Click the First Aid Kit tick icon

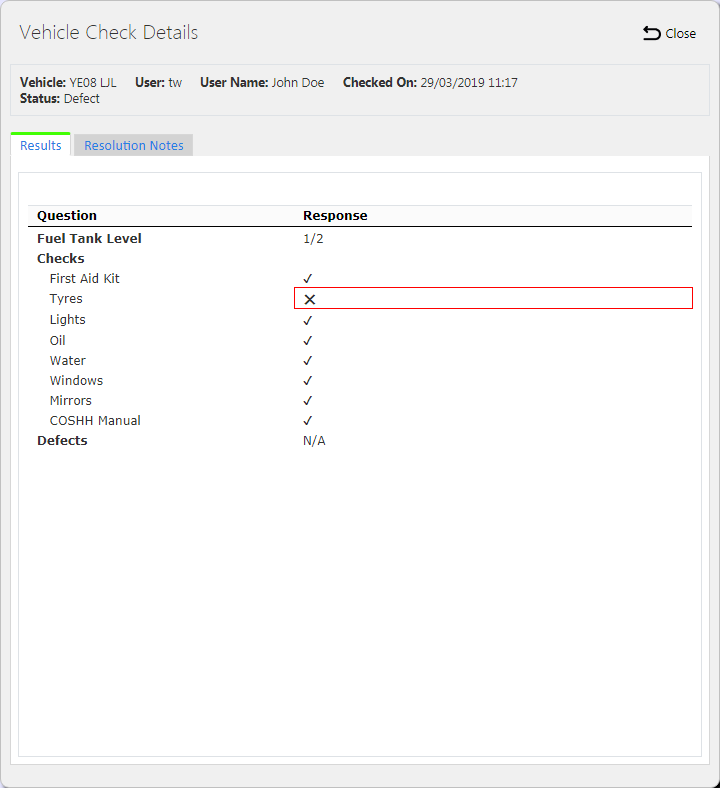[x=307, y=278]
